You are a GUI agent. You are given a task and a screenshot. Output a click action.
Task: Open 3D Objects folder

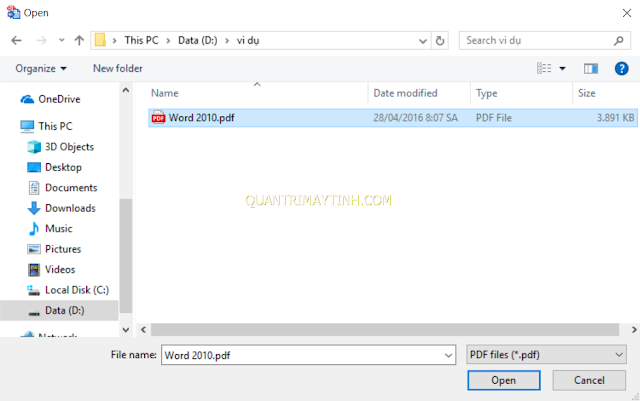69,147
